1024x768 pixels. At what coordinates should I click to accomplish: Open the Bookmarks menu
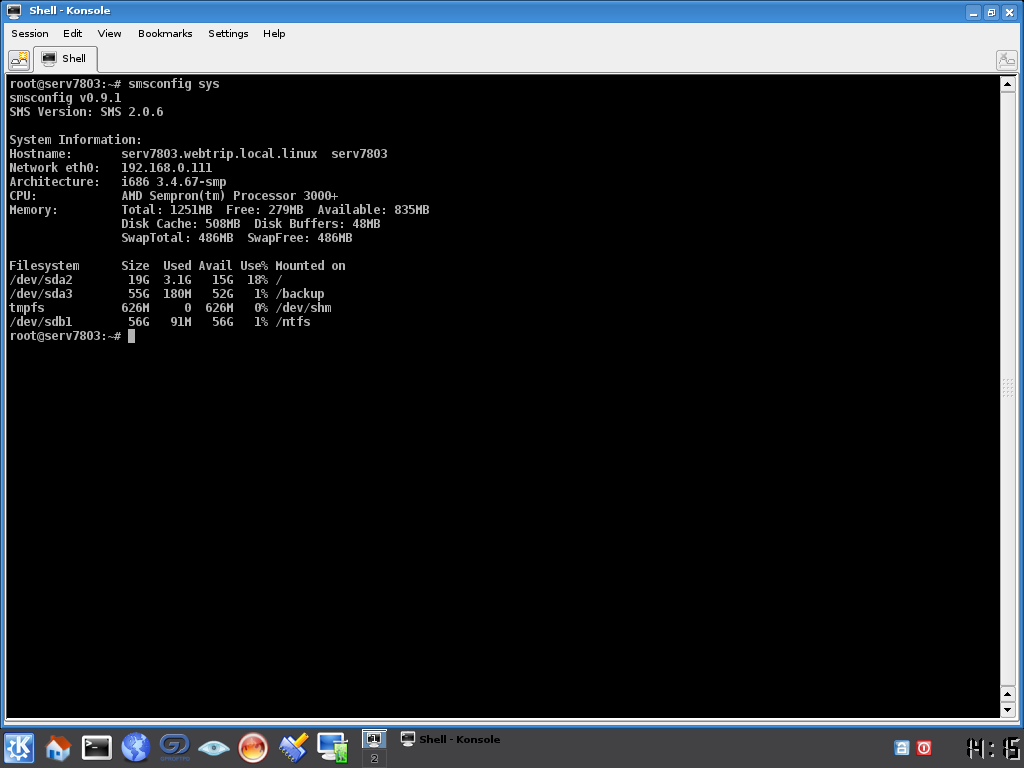coord(165,33)
